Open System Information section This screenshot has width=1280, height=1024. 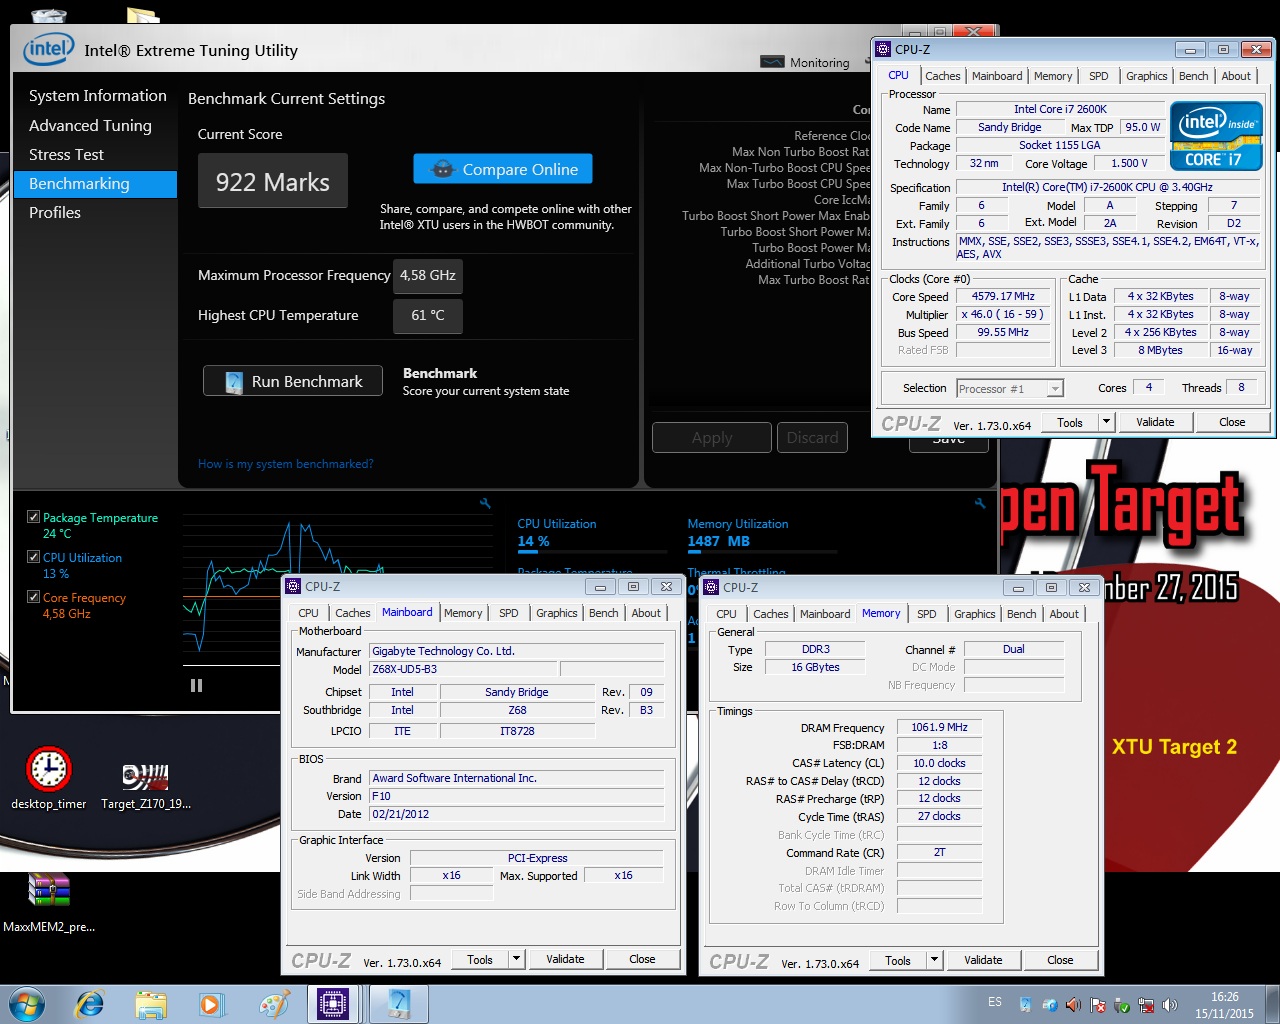pyautogui.click(x=98, y=96)
